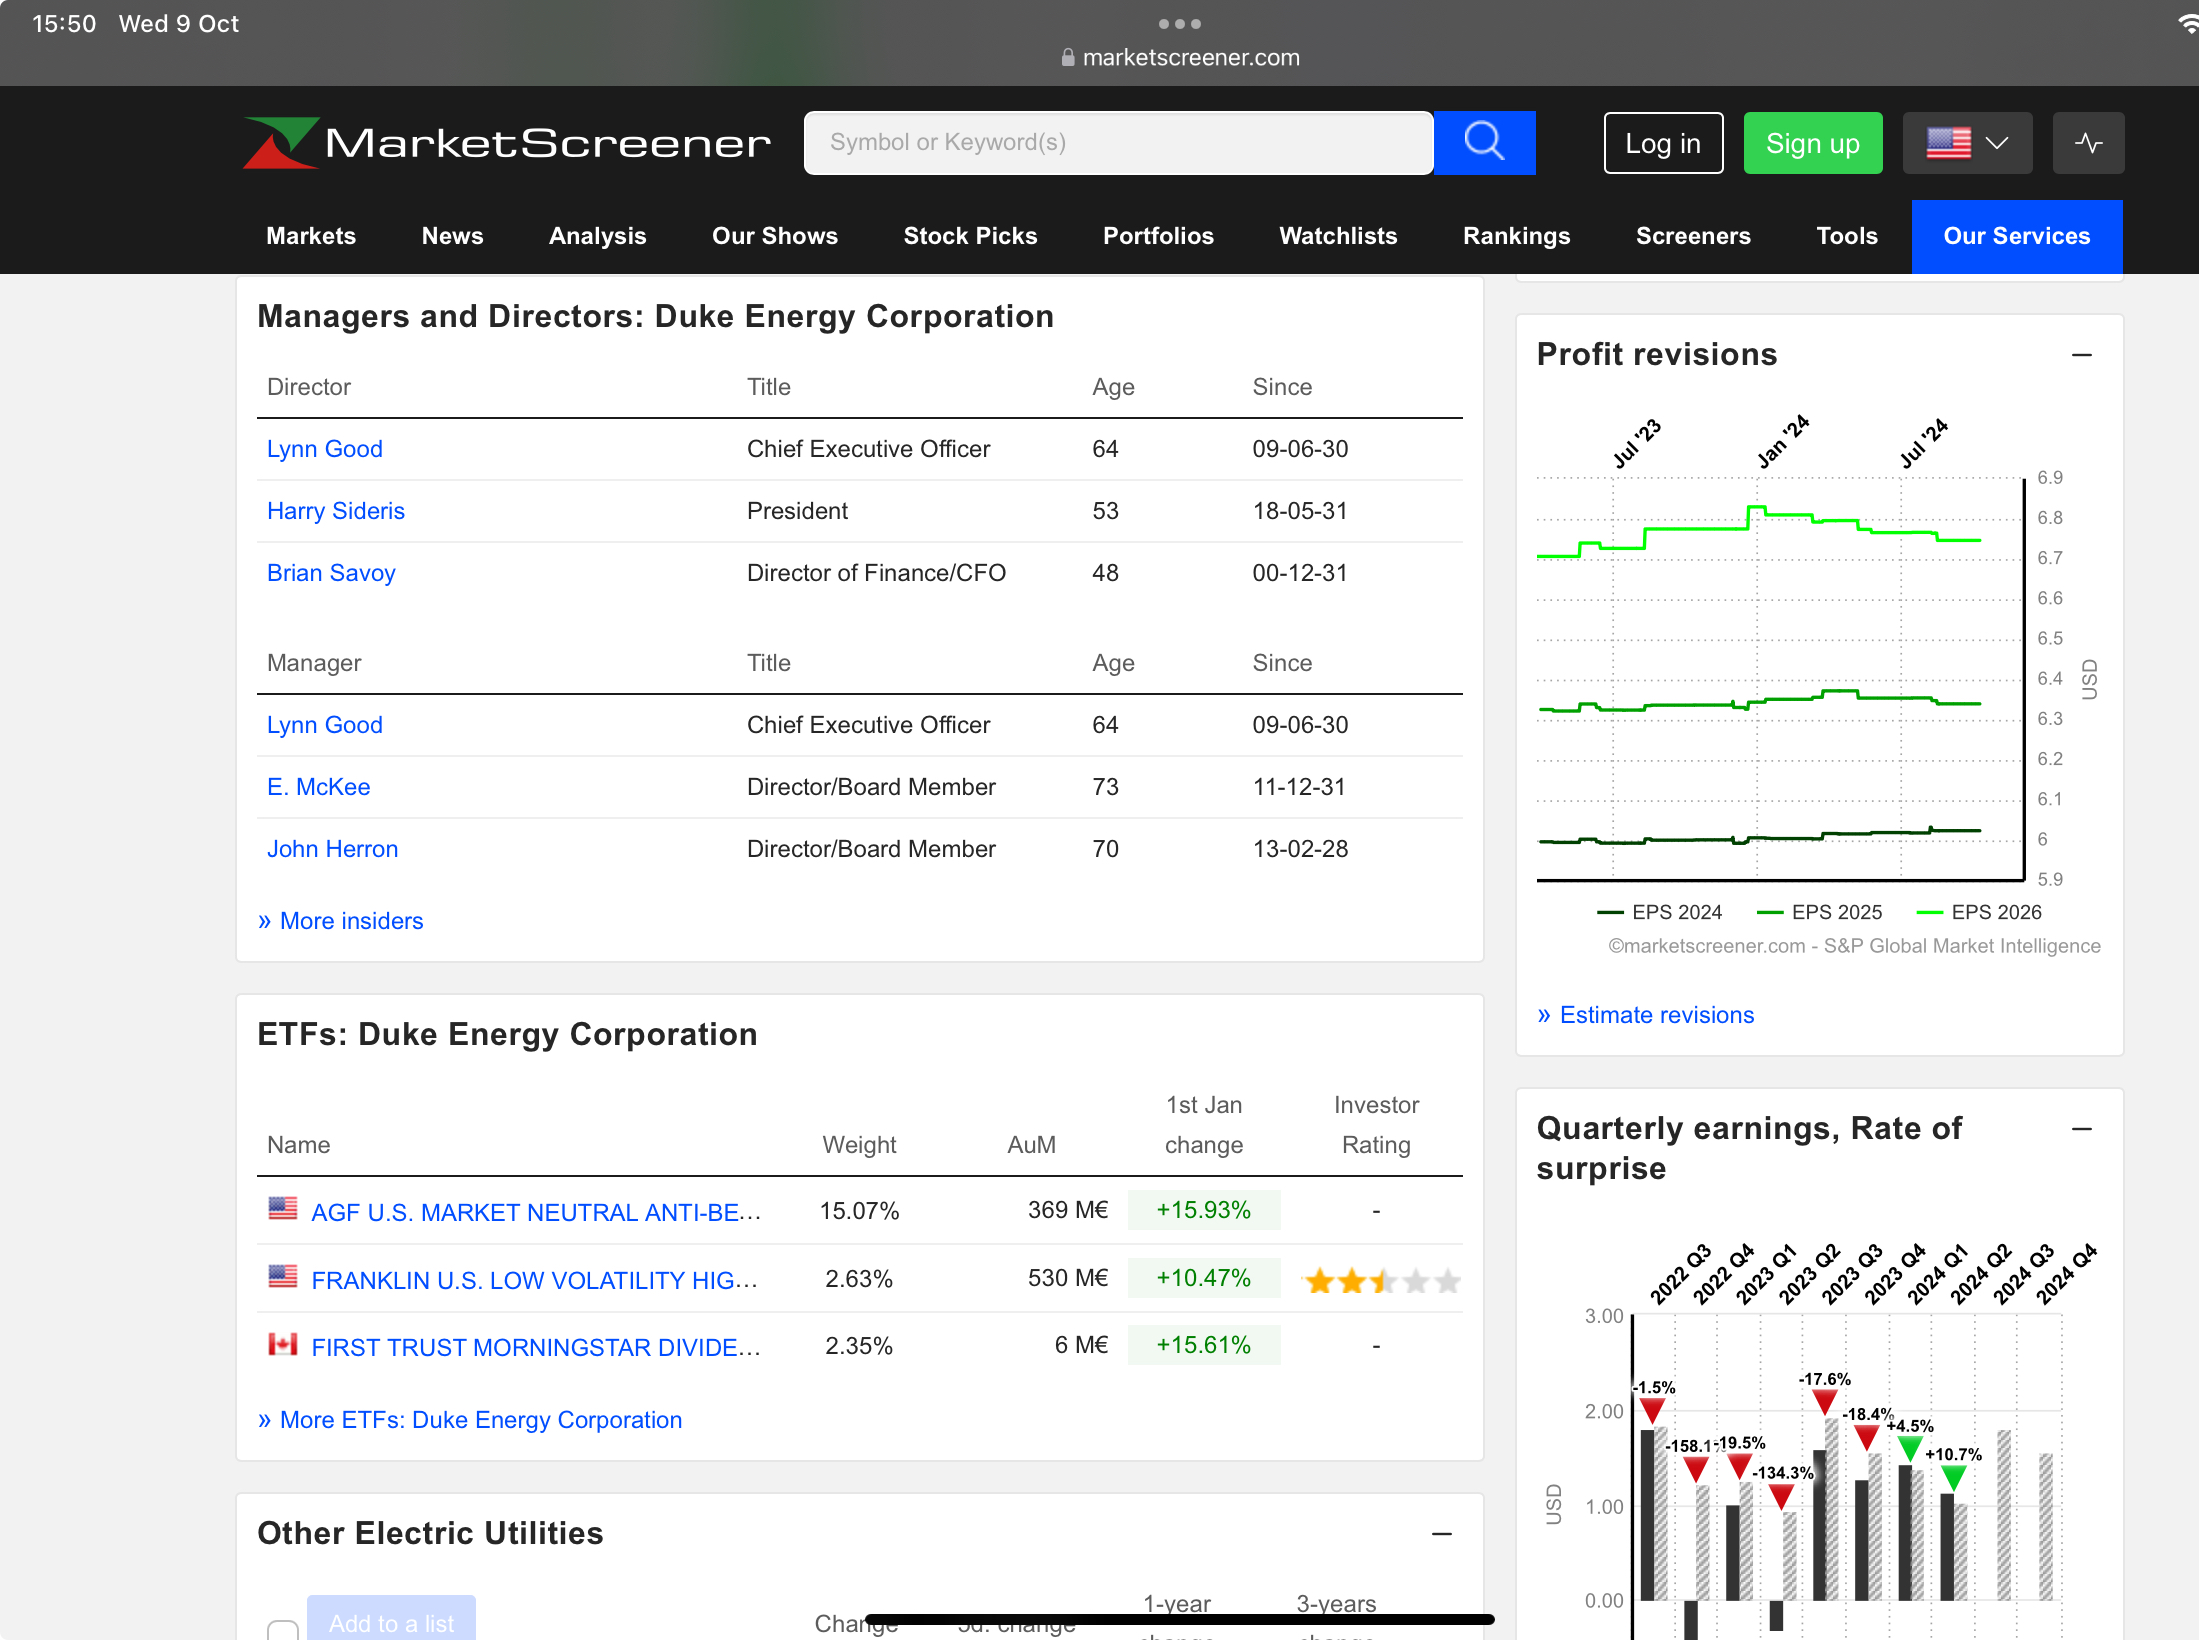Toggle EPS 2024 legend series
This screenshot has width=2199, height=1640.
click(x=1660, y=912)
